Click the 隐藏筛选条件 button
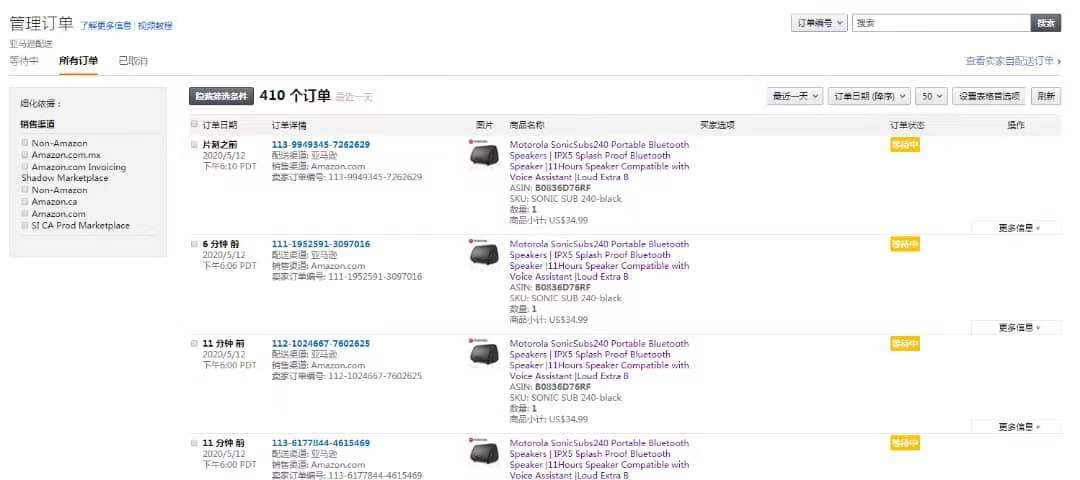 click(x=221, y=96)
